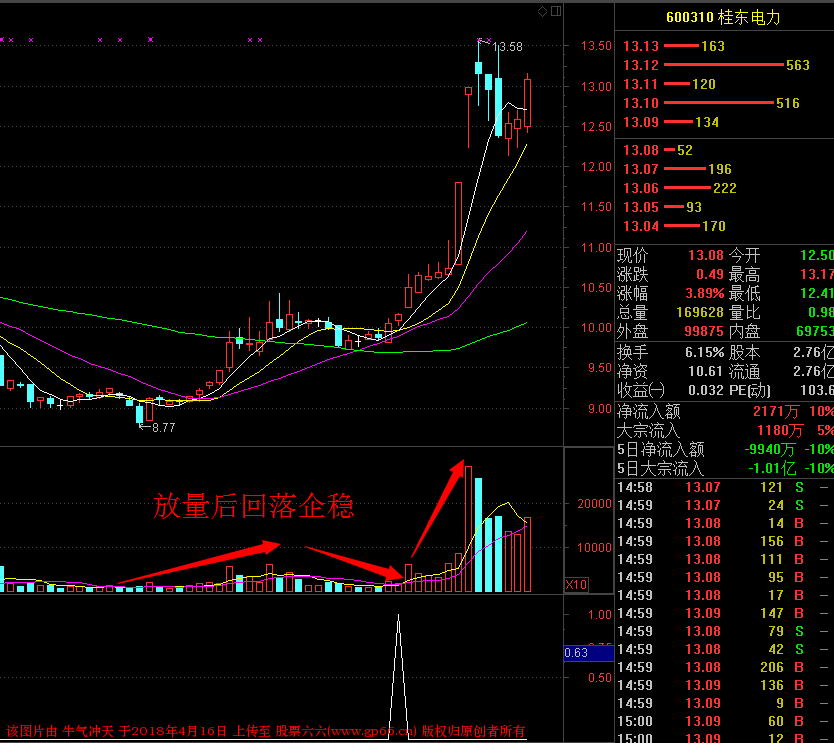834x743 pixels.
Task: Click the 13.50 price axis label
Action: [x=595, y=45]
